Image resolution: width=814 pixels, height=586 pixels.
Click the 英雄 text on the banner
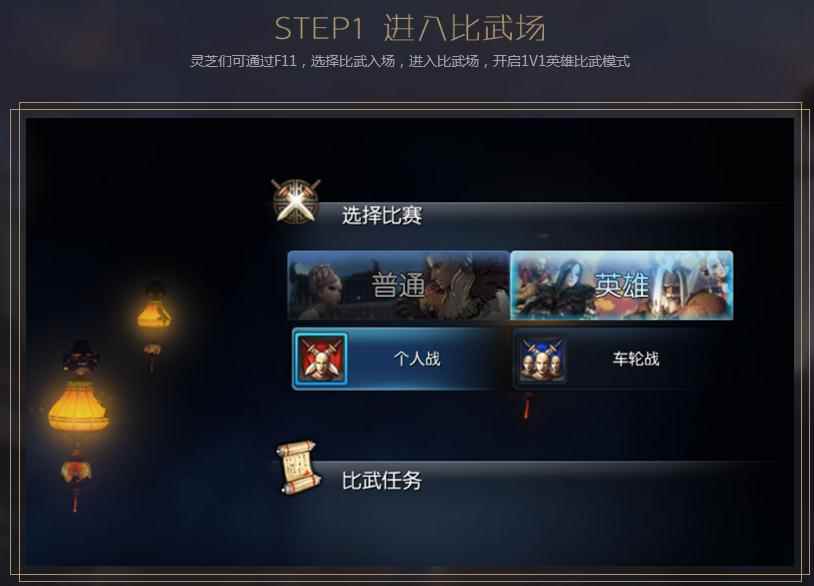pos(621,286)
